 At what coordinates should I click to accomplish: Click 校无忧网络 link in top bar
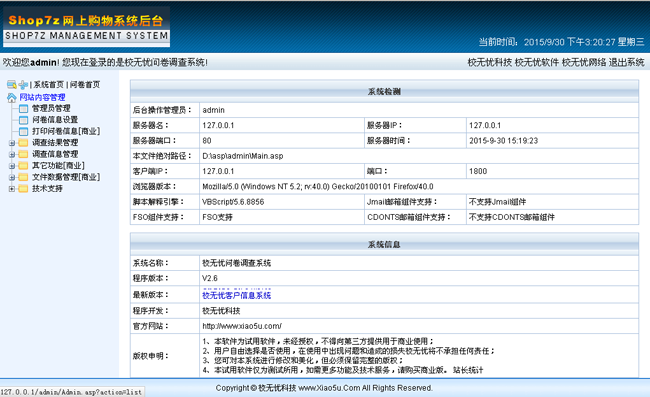click(584, 63)
